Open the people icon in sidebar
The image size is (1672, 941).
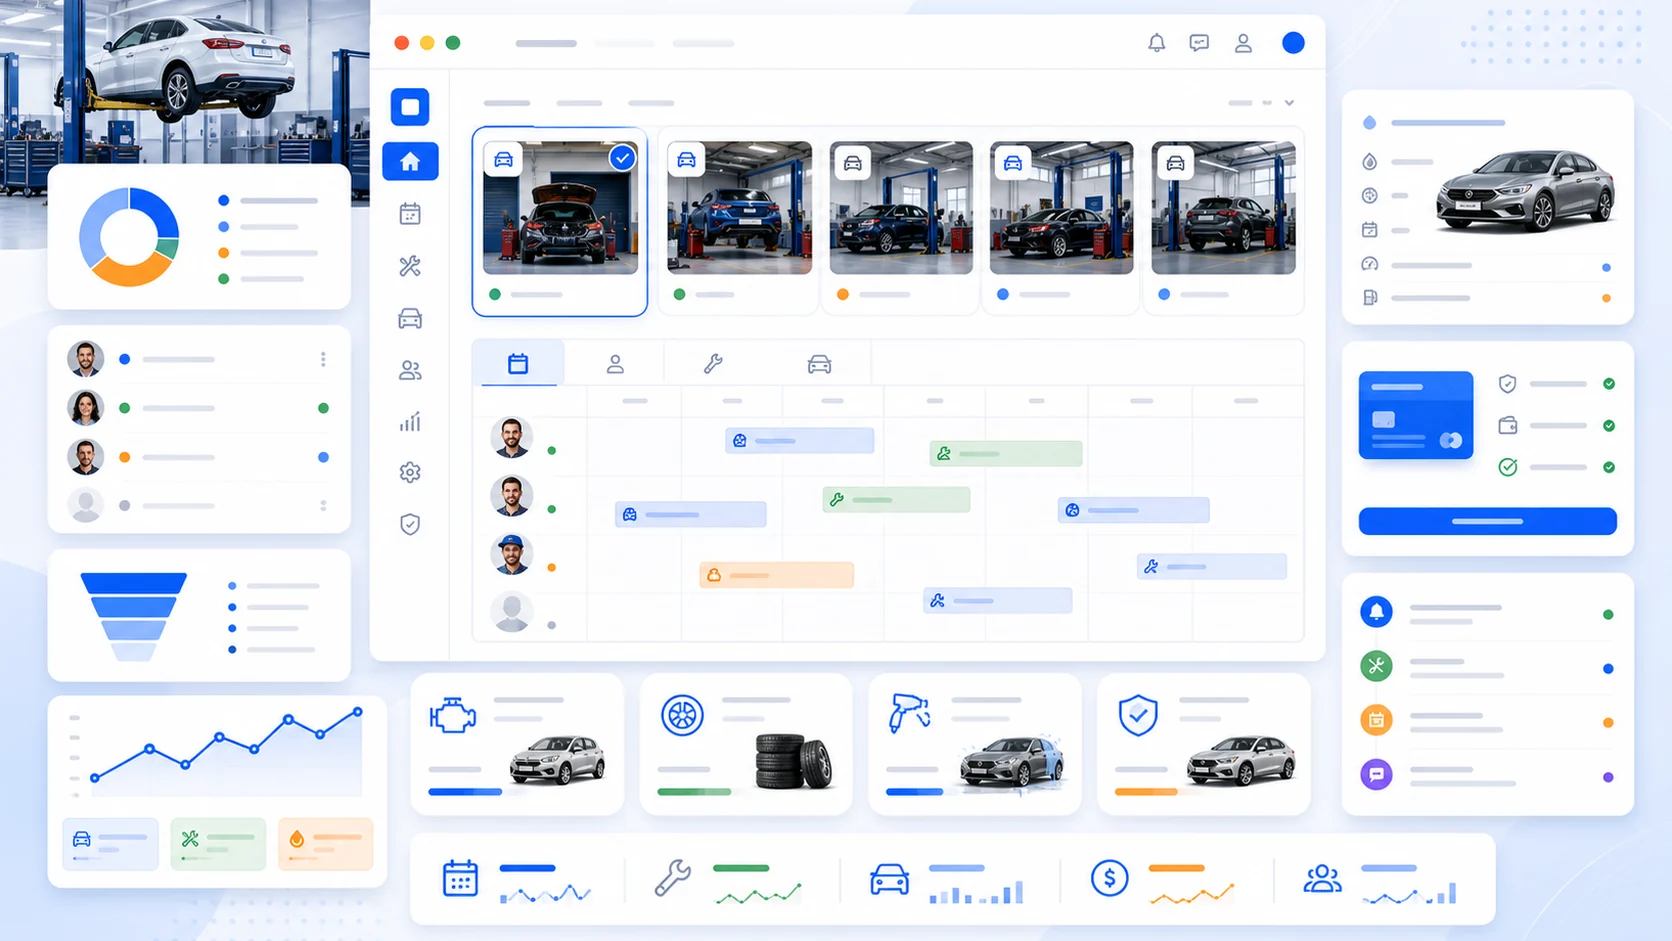410,370
